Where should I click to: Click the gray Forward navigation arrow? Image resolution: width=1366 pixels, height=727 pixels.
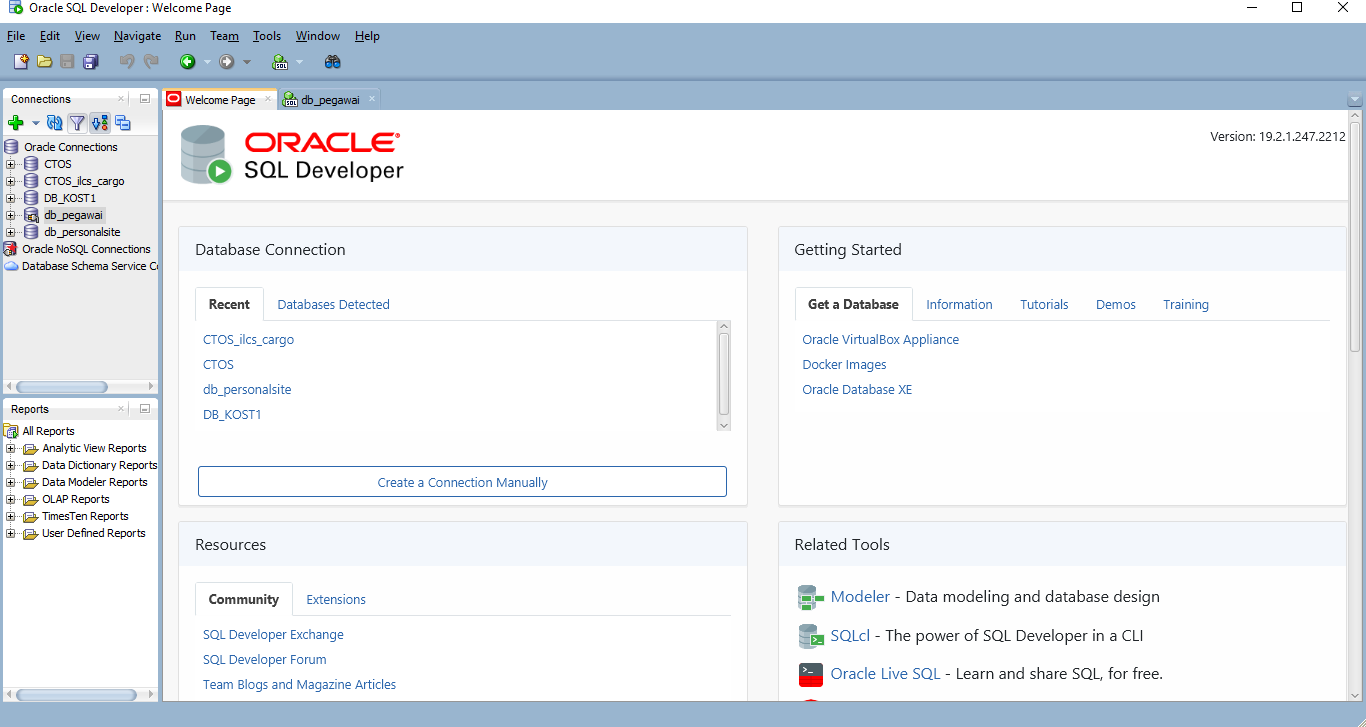[227, 62]
